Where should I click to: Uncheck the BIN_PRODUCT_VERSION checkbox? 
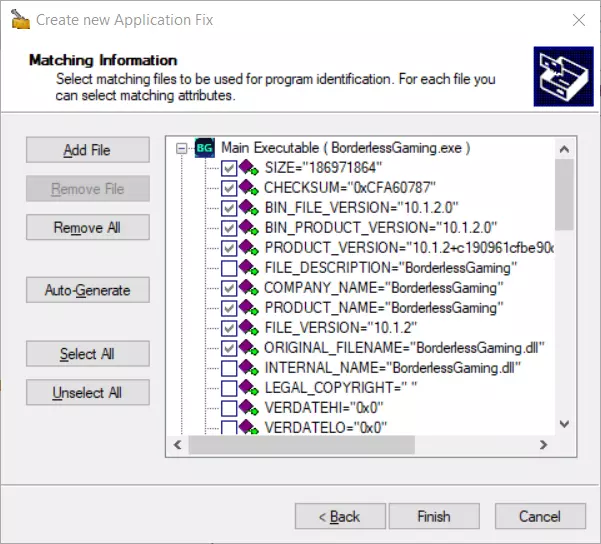[229, 228]
